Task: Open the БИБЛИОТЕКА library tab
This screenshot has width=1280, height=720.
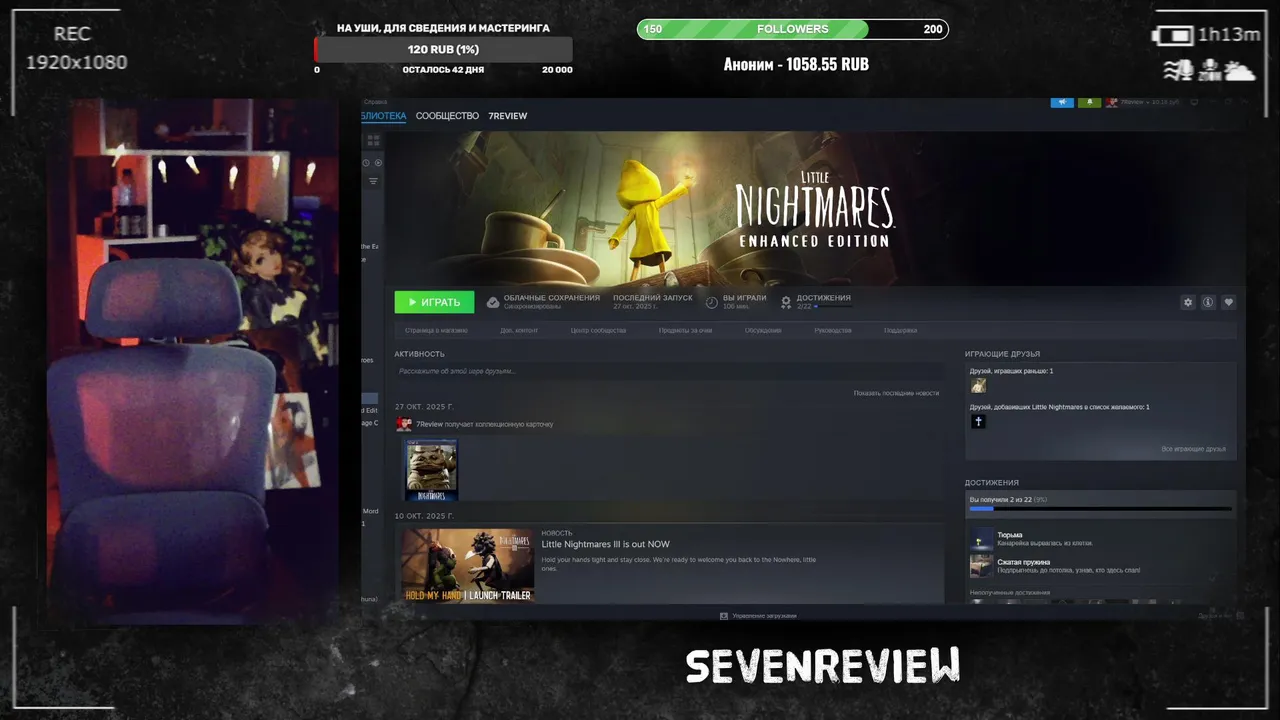Action: point(384,116)
